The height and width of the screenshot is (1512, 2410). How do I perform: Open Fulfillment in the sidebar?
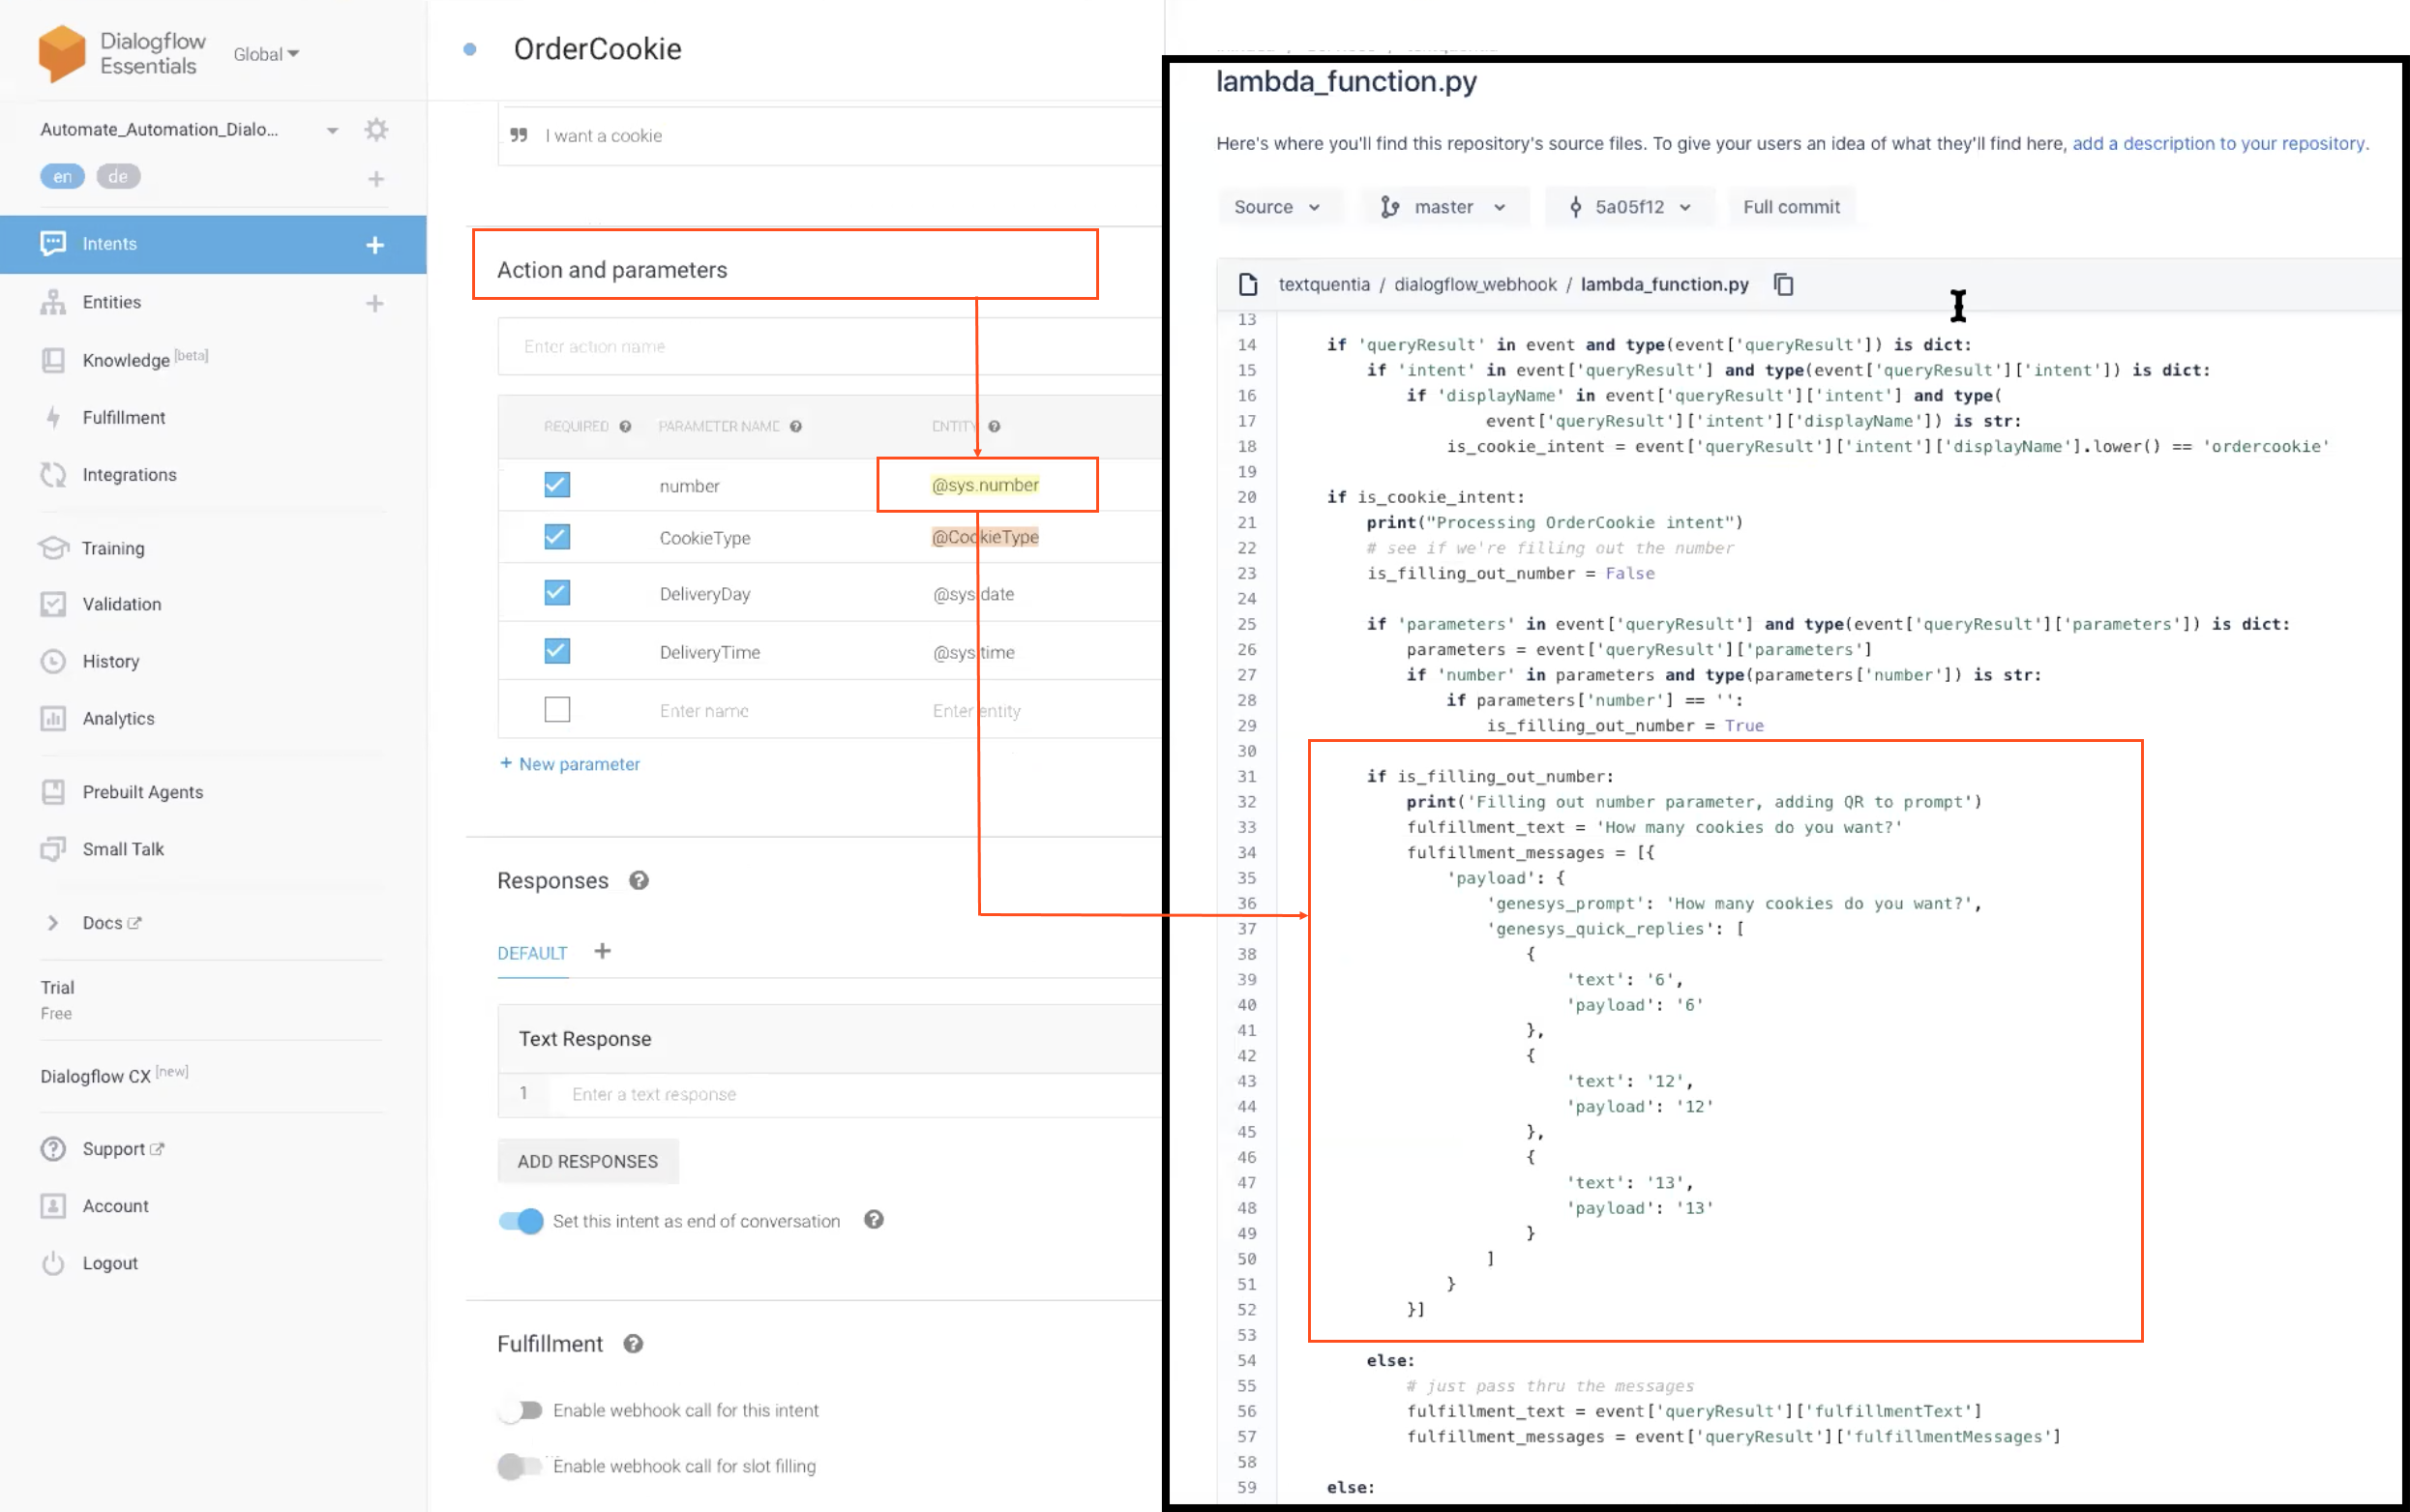123,418
